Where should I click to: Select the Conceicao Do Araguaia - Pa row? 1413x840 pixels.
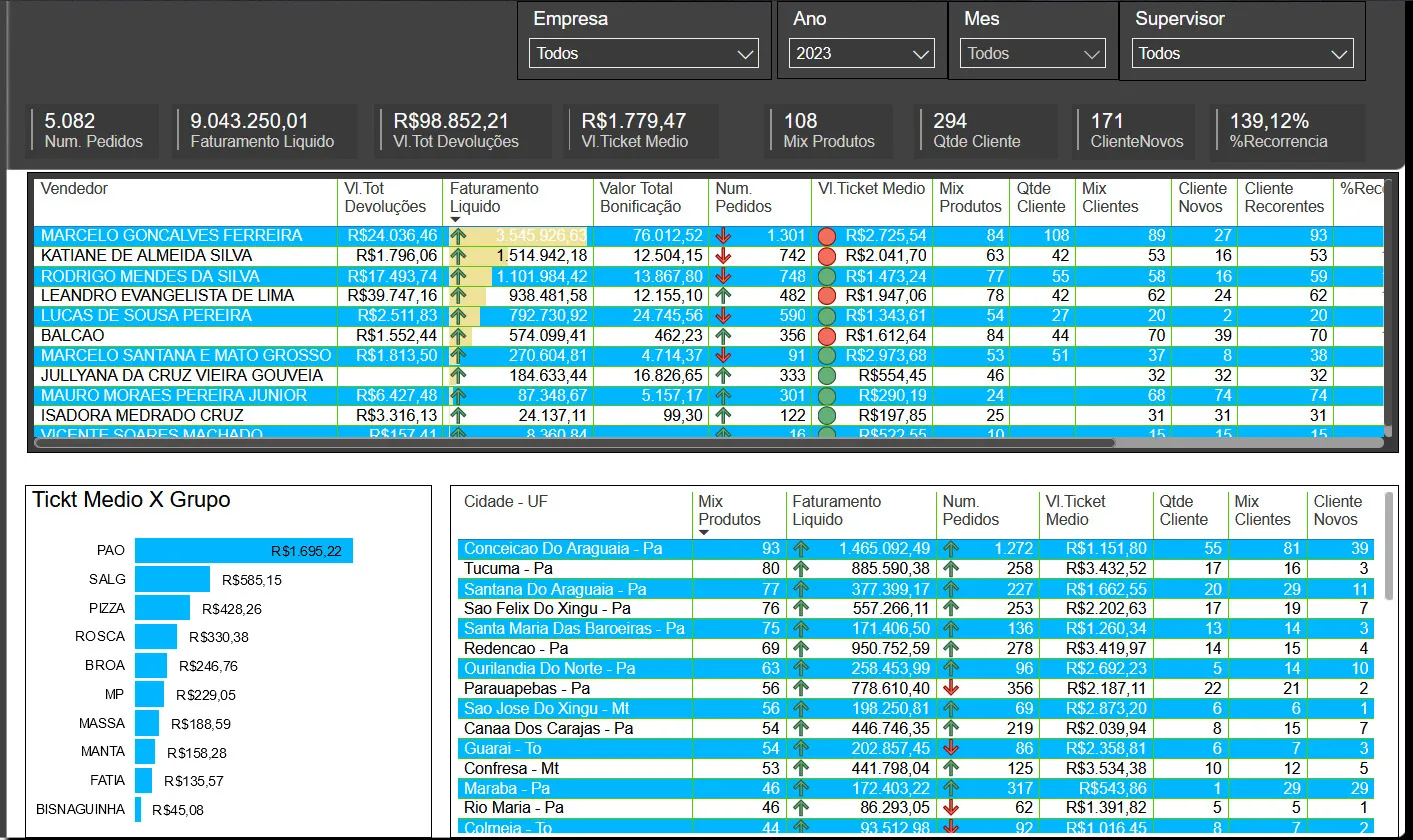point(564,548)
